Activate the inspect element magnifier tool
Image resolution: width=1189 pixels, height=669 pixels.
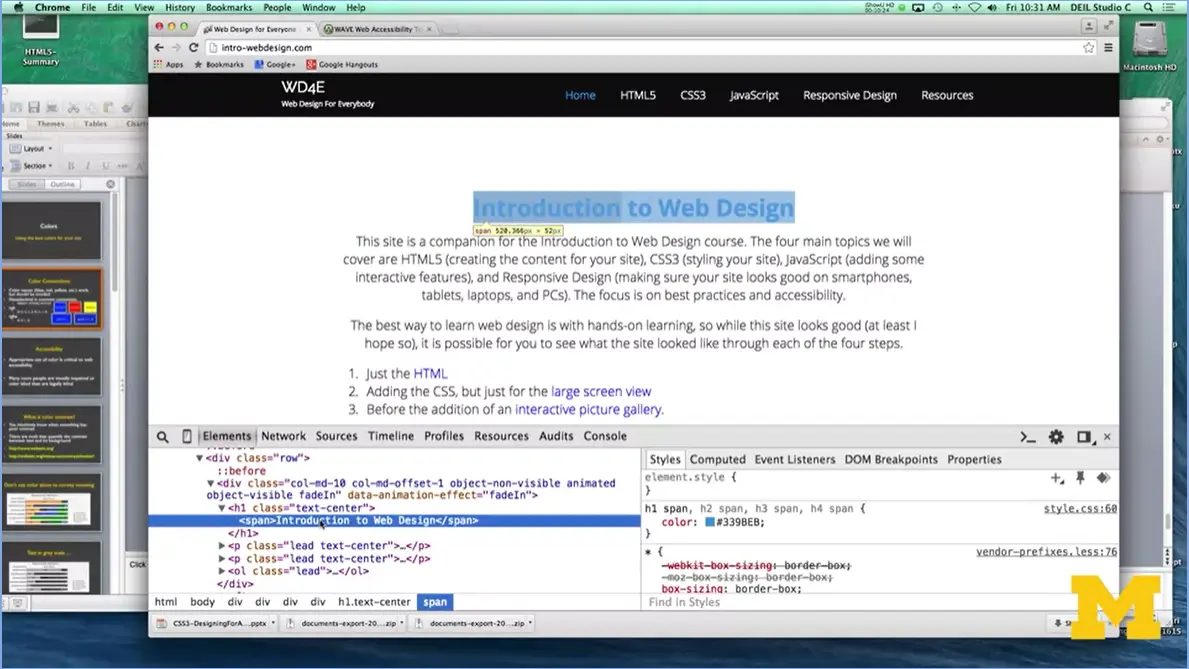(x=161, y=436)
